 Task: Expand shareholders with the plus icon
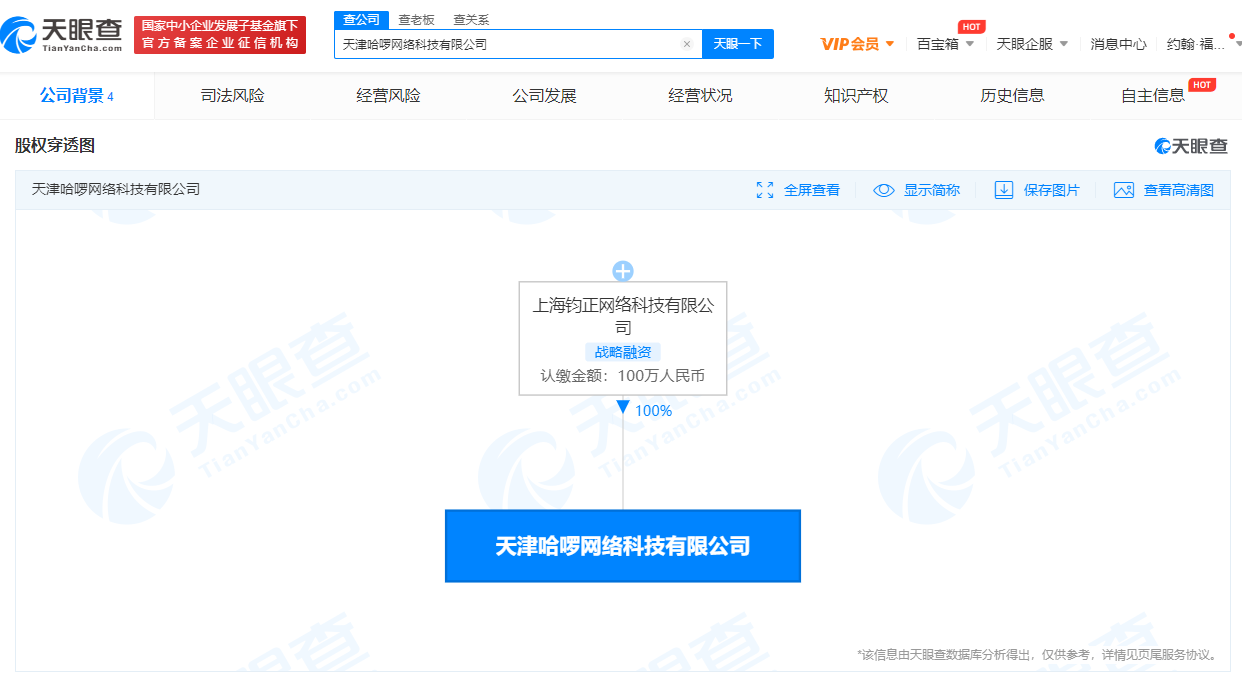pyautogui.click(x=623, y=271)
